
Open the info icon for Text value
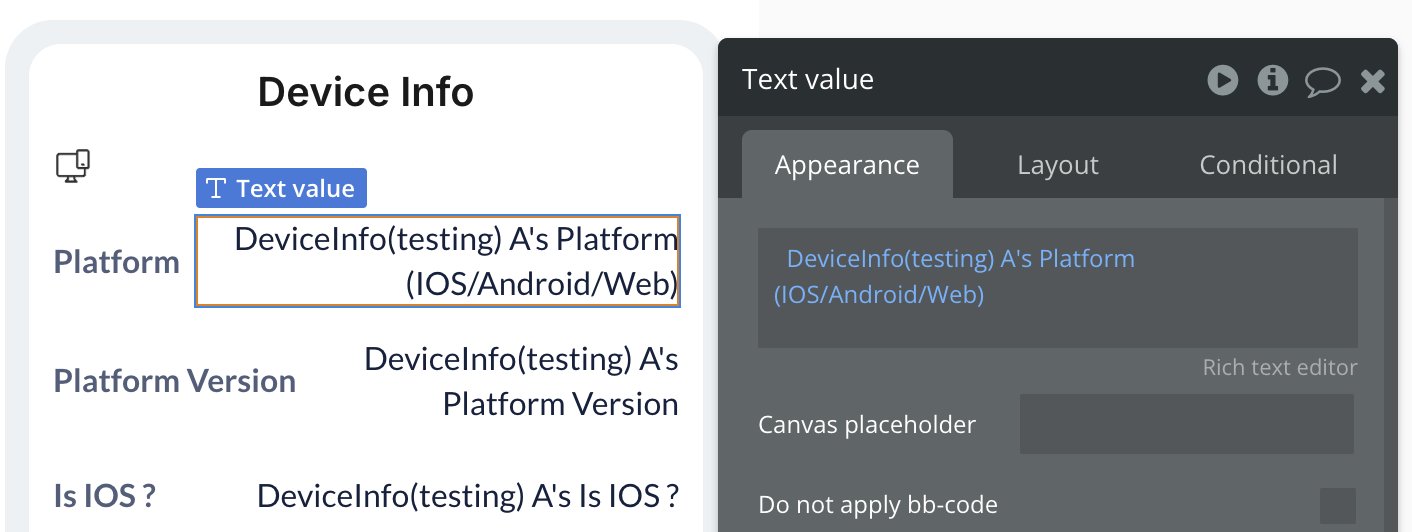click(1272, 80)
